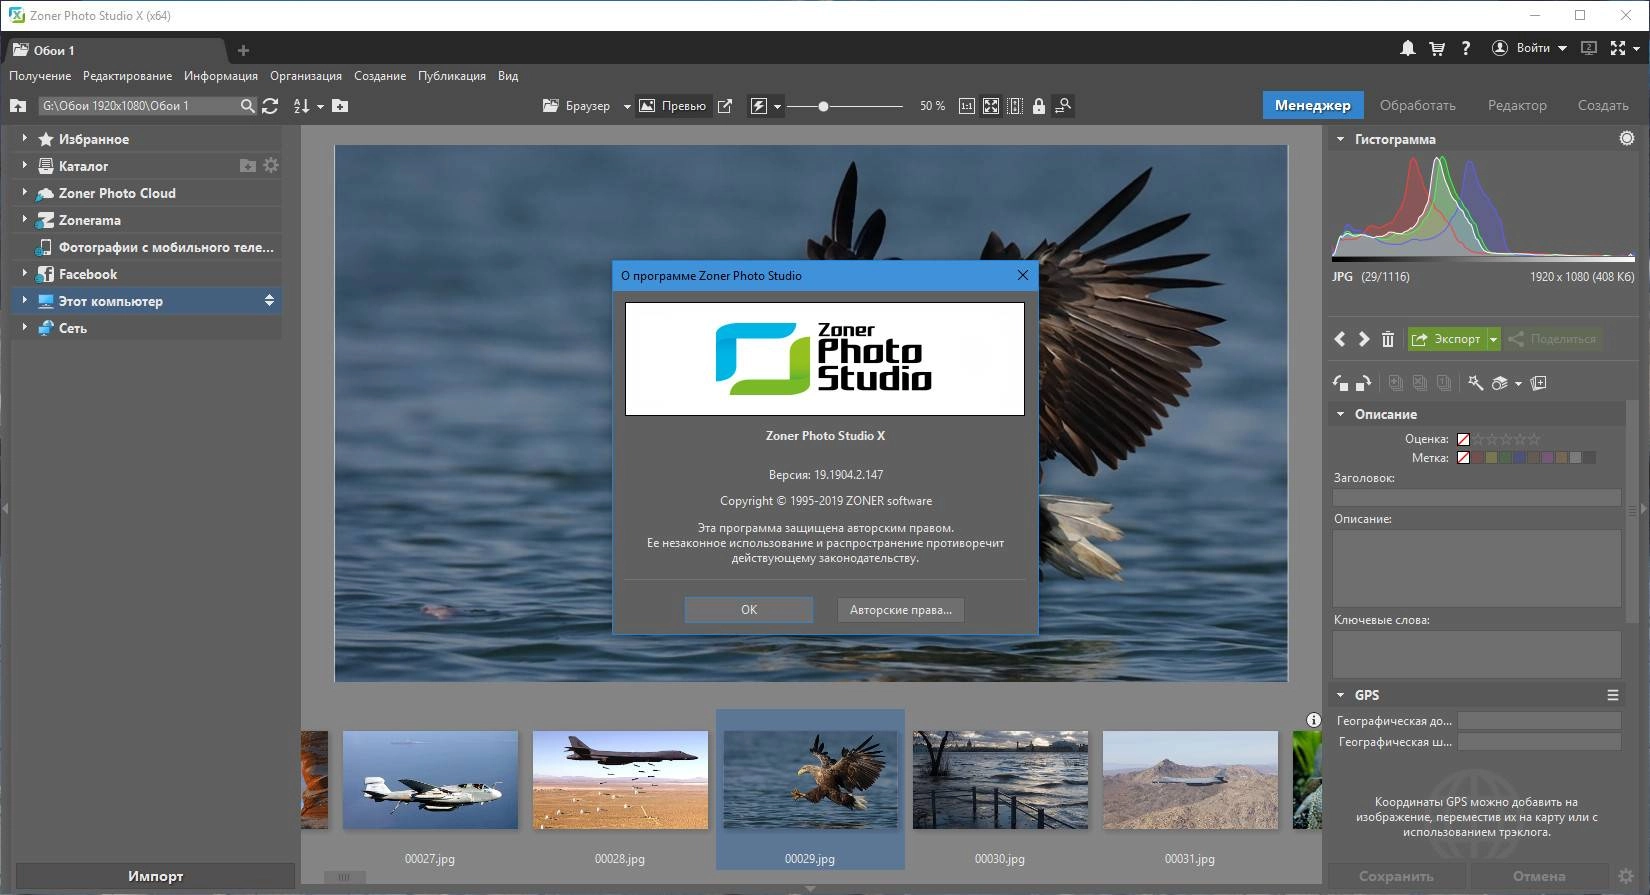Switch to the Создать module tab

1603,105
